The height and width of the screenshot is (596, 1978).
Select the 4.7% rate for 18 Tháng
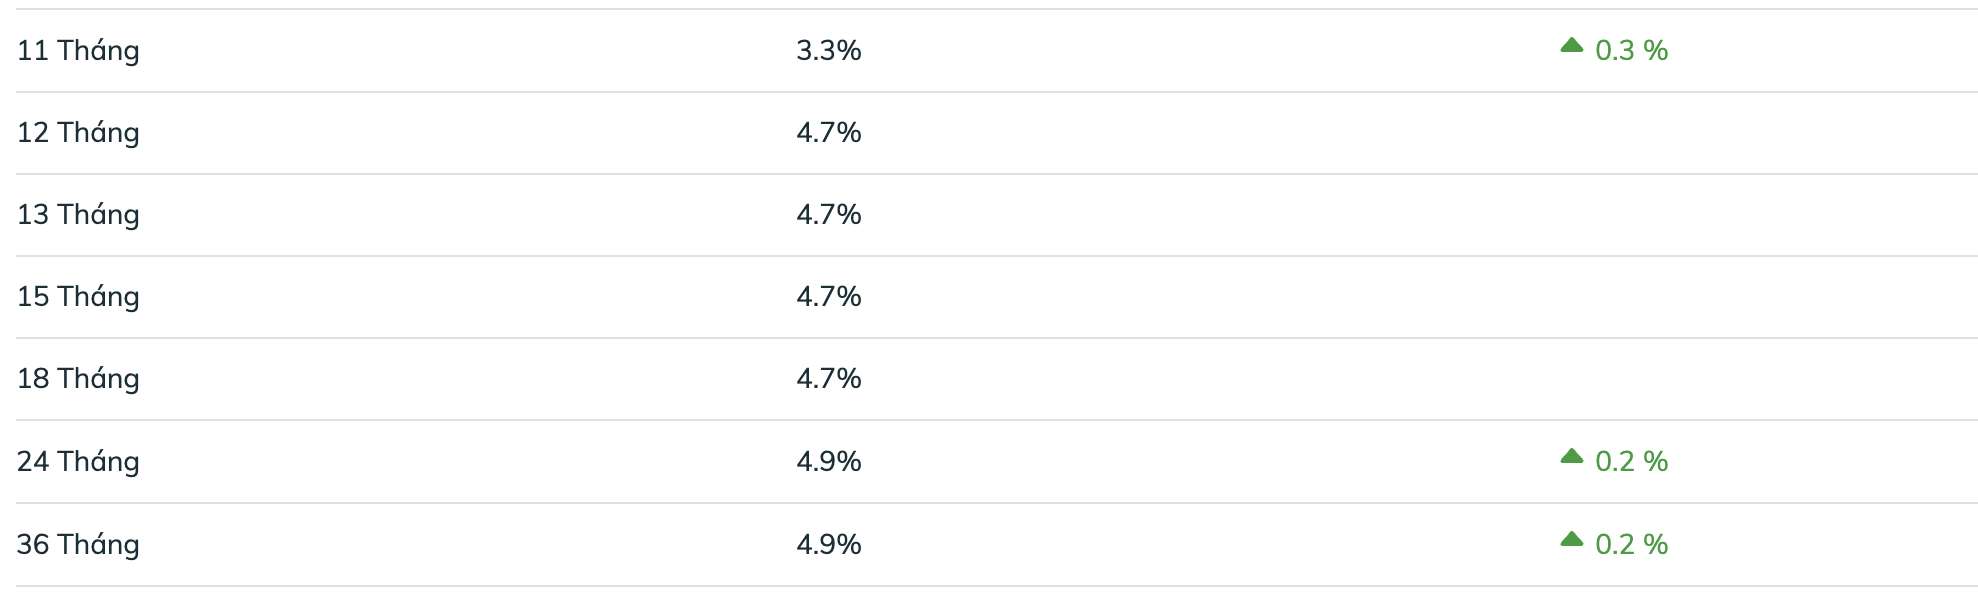pos(828,378)
